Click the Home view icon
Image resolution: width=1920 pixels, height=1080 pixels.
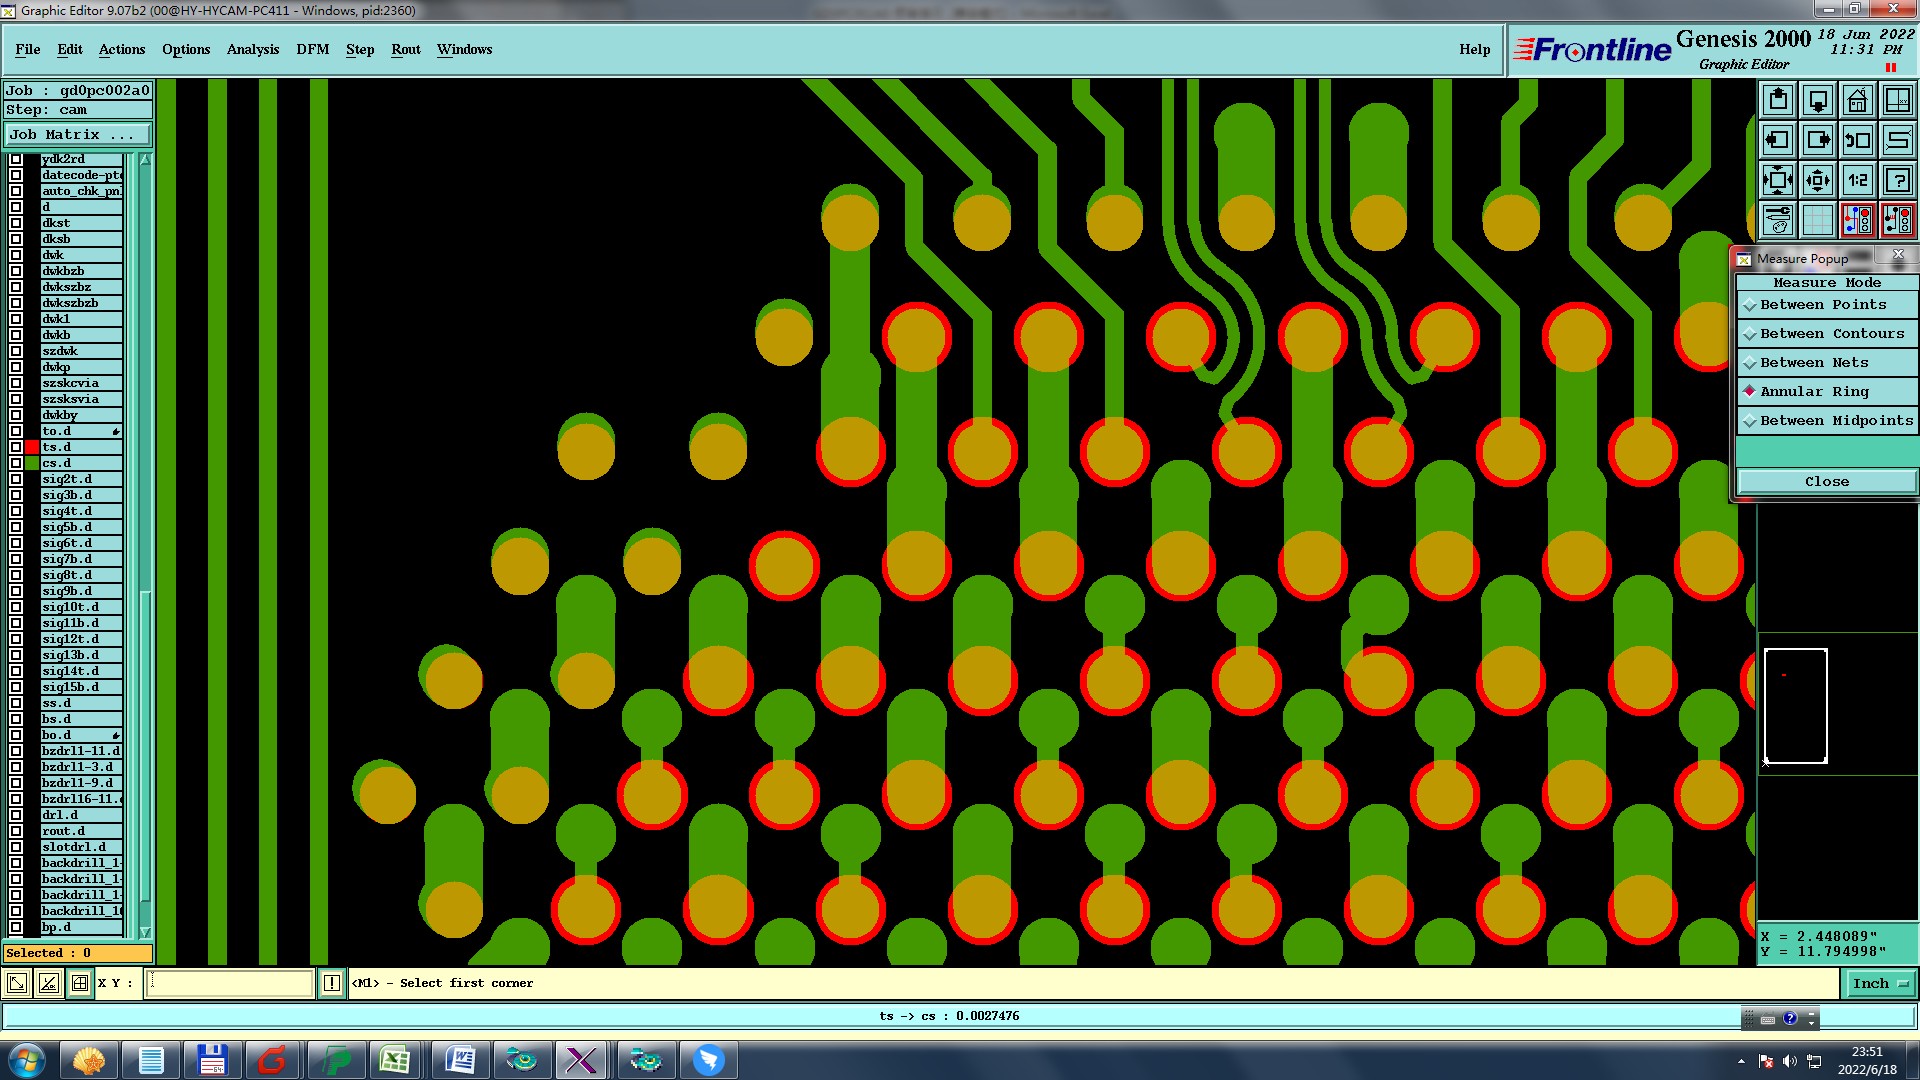coord(1857,100)
